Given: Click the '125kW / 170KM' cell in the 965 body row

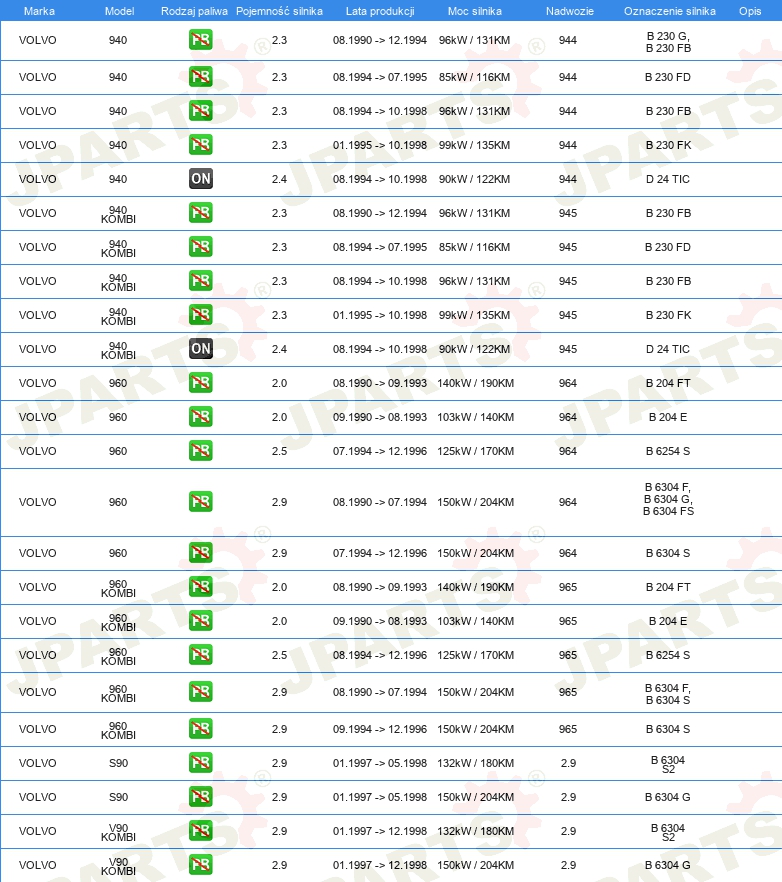Looking at the screenshot, I should (x=475, y=655).
